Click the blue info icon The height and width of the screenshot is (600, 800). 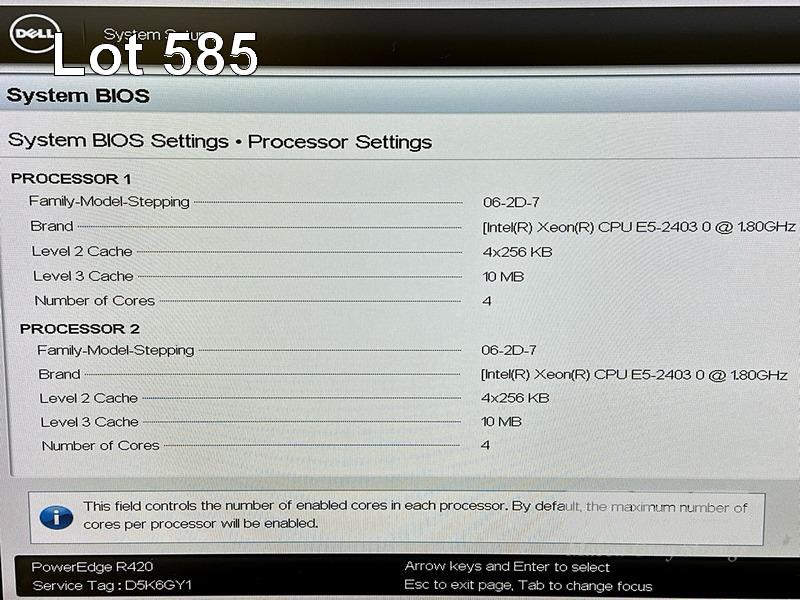tap(56, 517)
